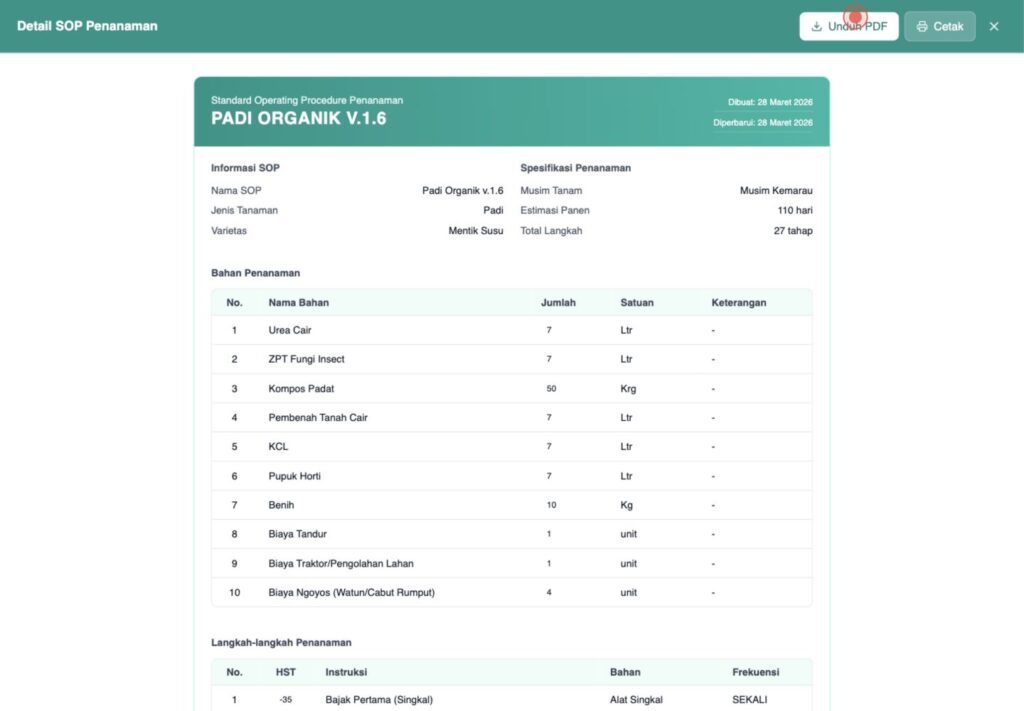Viewport: 1024px width, 711px height.
Task: Click 'Langkah-langkah Penanaman' section heading
Action: point(281,642)
